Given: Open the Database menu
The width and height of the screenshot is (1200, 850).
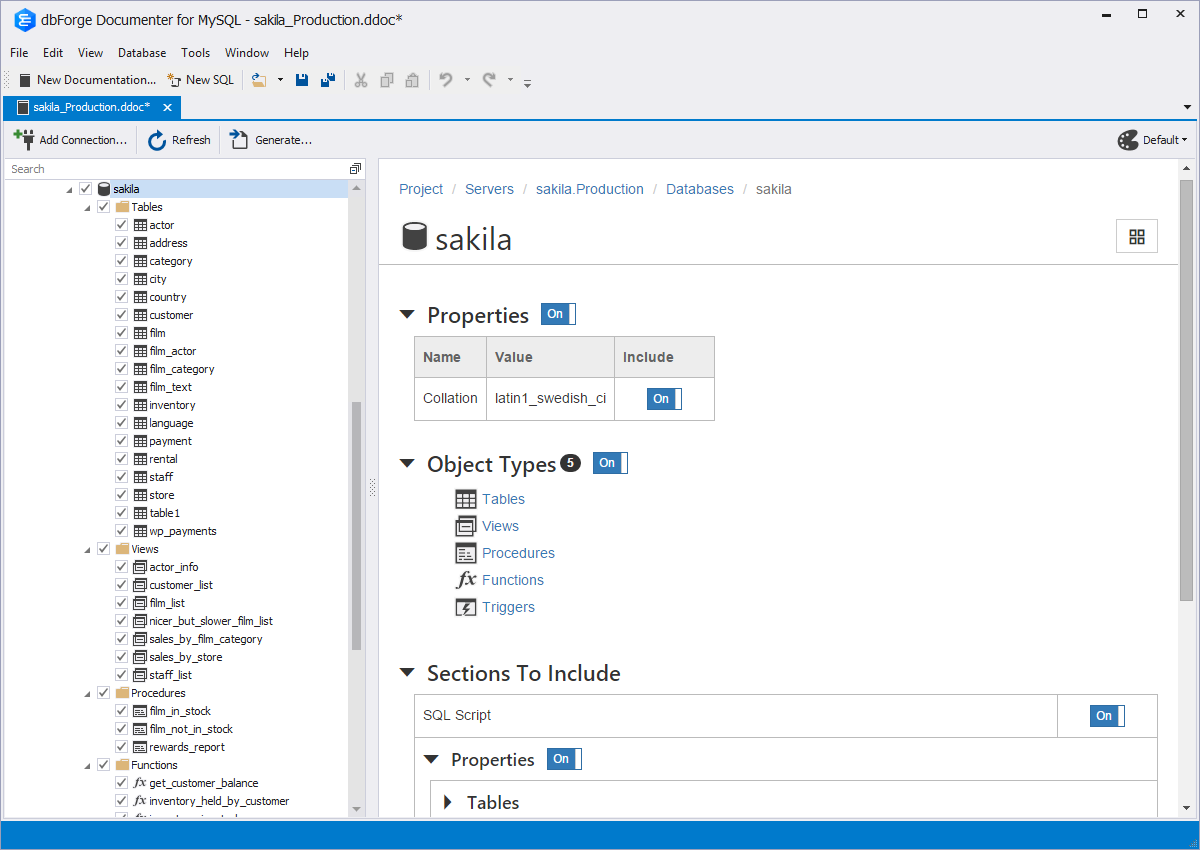Looking at the screenshot, I should [x=142, y=53].
